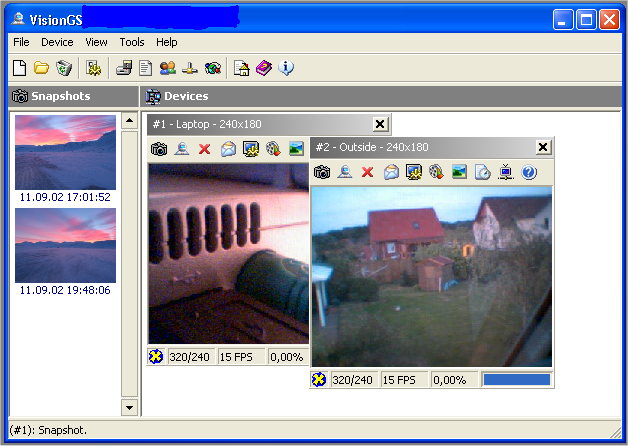Click the document with house icon
The width and height of the screenshot is (628, 446).
pyautogui.click(x=242, y=68)
